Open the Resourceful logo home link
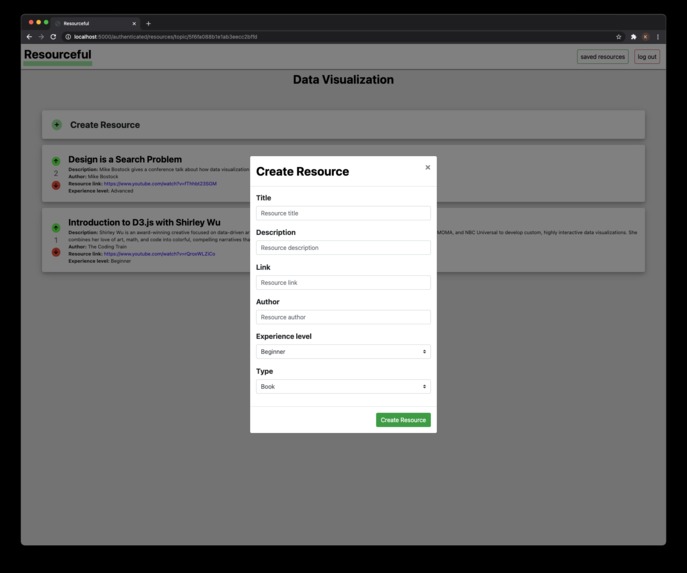This screenshot has height=573, width=687. pos(58,55)
